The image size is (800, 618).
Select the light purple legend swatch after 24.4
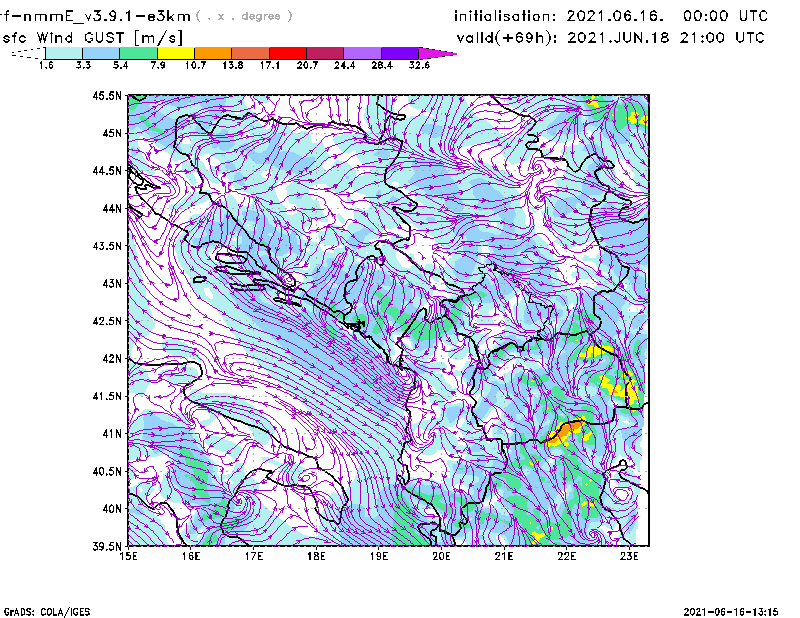363,53
